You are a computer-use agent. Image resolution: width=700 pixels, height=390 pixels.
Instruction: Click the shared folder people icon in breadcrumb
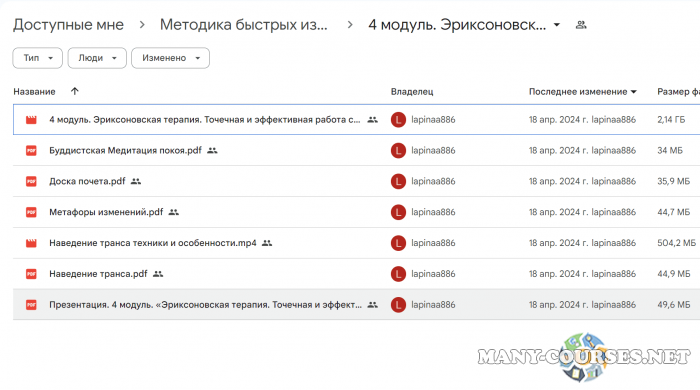[x=581, y=25]
